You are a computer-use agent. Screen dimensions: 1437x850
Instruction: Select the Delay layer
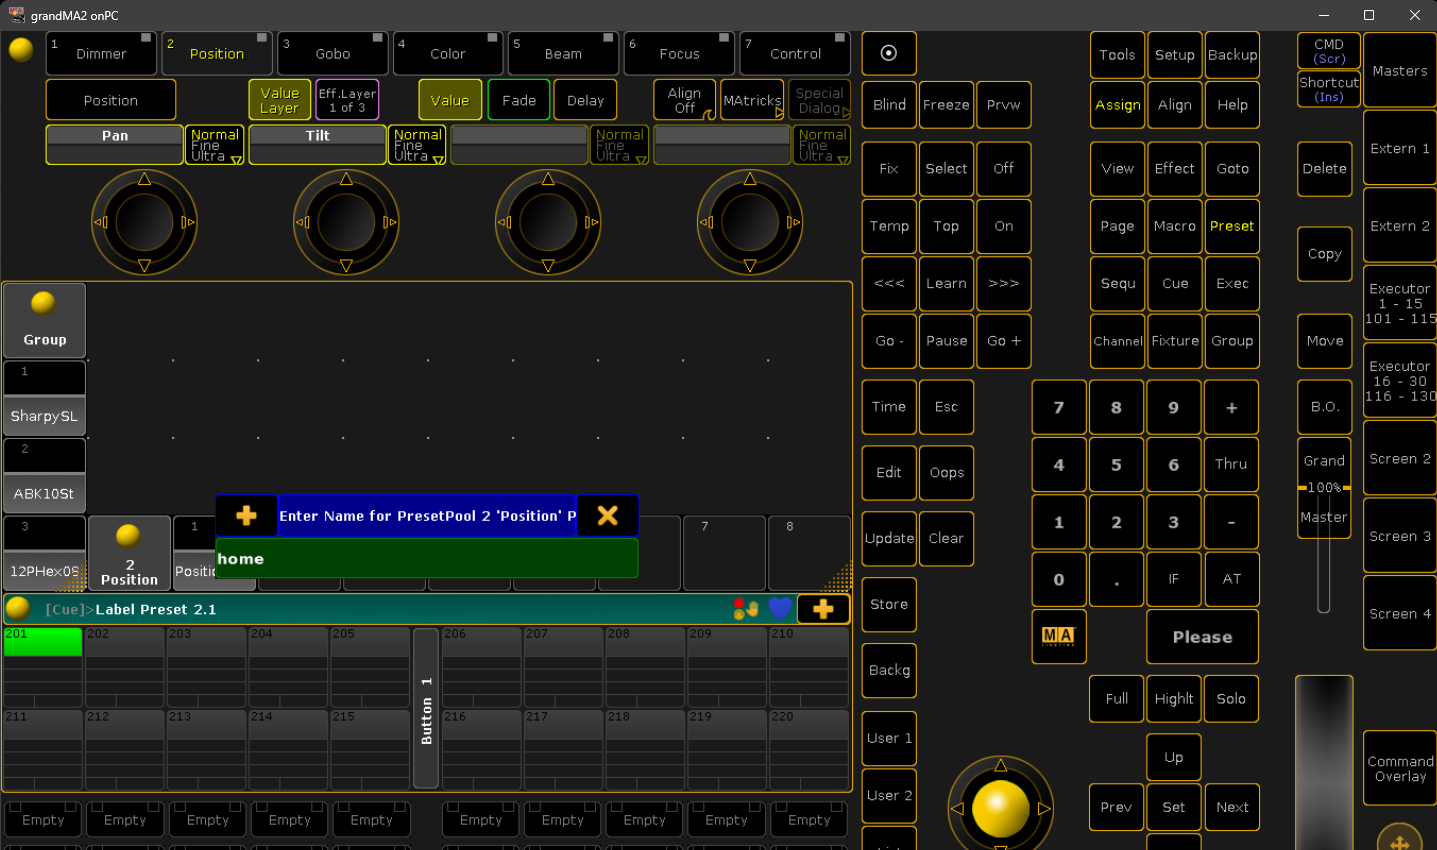point(585,100)
